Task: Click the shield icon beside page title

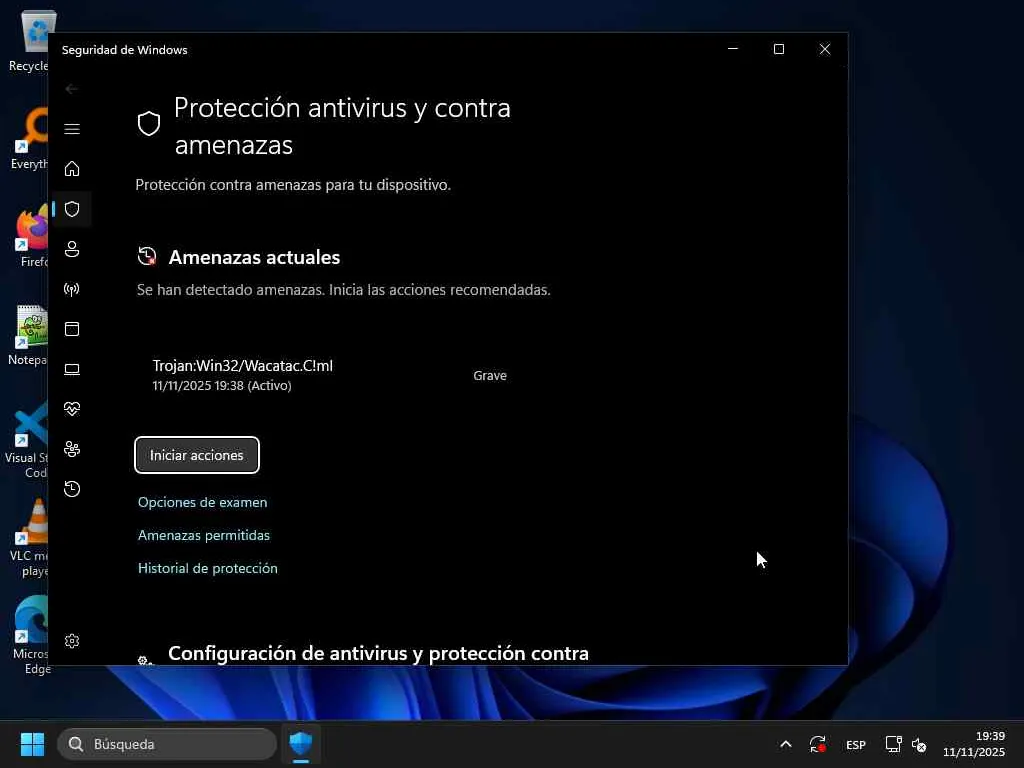Action: pos(149,123)
